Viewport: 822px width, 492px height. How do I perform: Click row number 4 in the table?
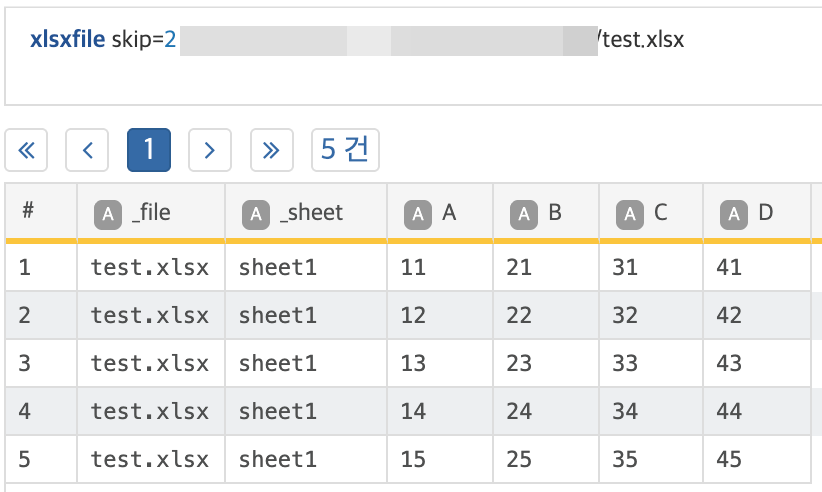coord(25,411)
